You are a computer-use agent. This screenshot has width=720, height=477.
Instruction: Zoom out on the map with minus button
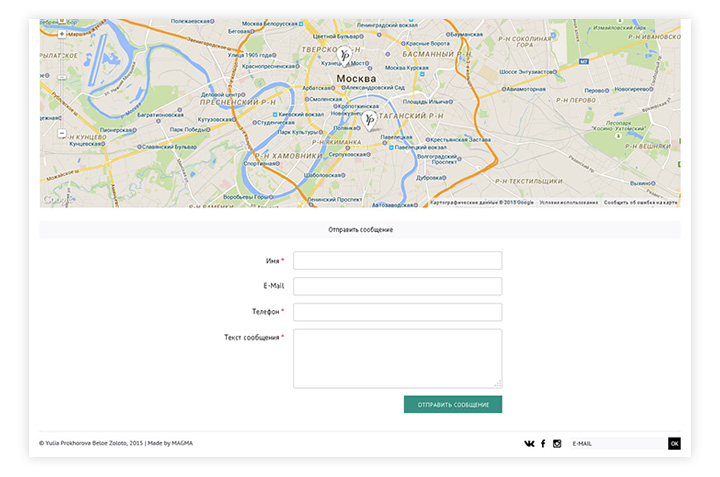click(x=62, y=133)
